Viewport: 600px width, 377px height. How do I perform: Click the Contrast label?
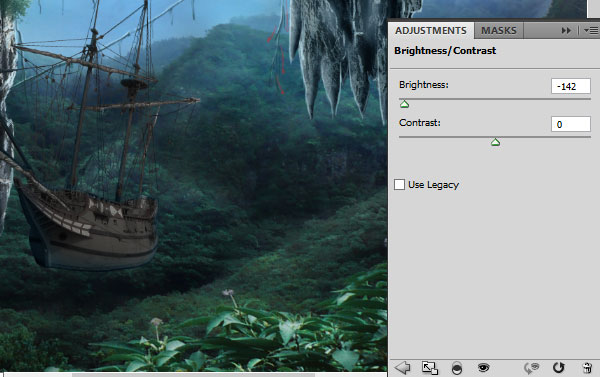[x=420, y=123]
